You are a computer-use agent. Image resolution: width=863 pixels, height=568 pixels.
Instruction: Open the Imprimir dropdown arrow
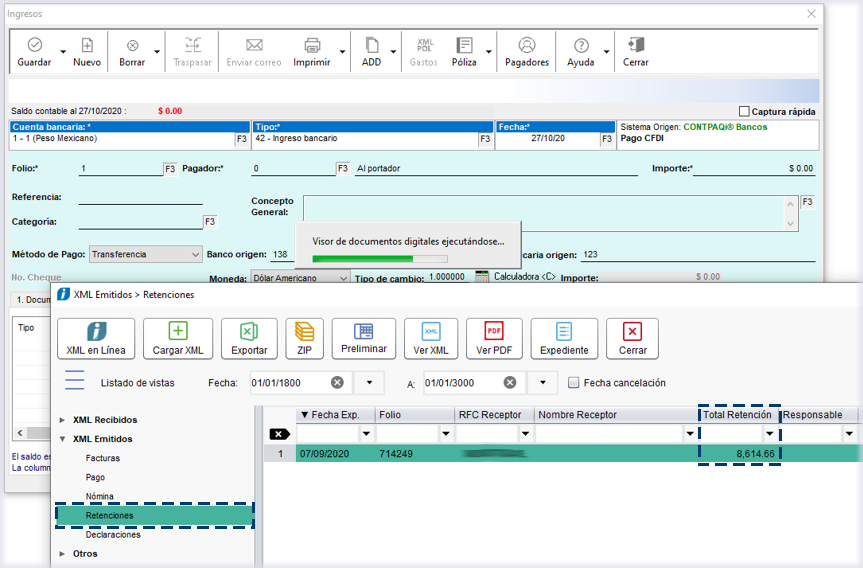(x=342, y=52)
